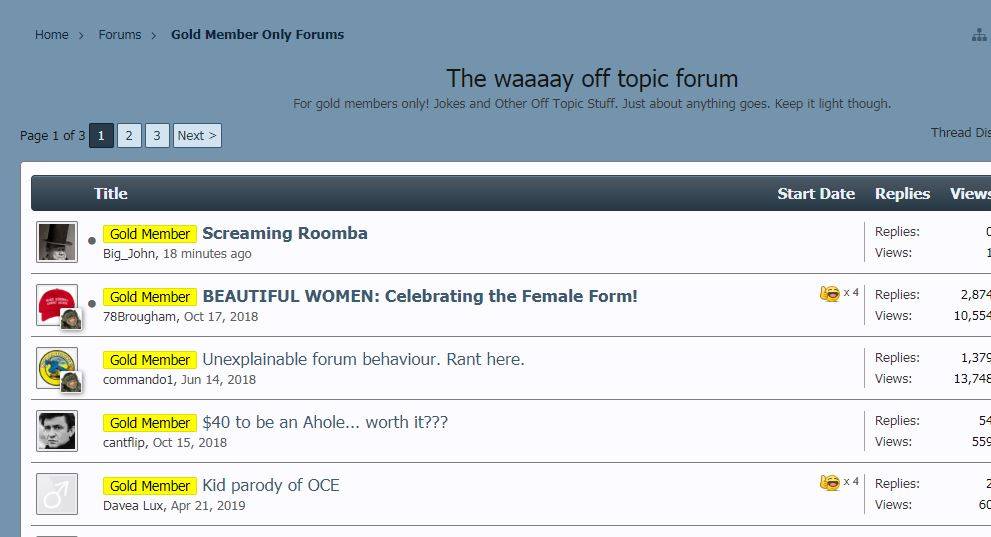Click unread dot beside BEAUTIFUL WOMEN thread

point(92,304)
